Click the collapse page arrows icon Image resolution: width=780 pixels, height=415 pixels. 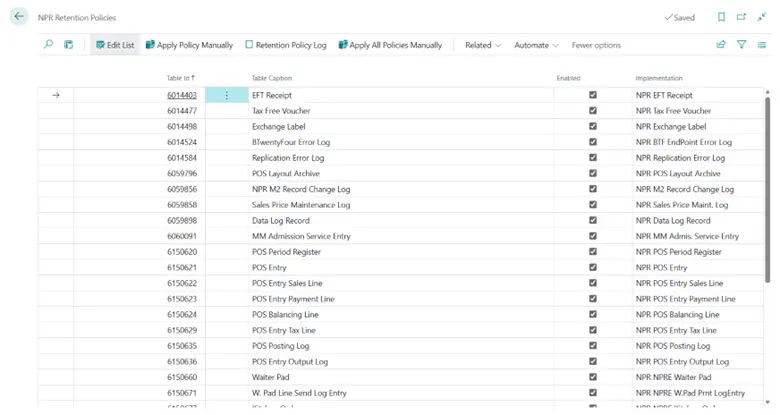click(763, 17)
